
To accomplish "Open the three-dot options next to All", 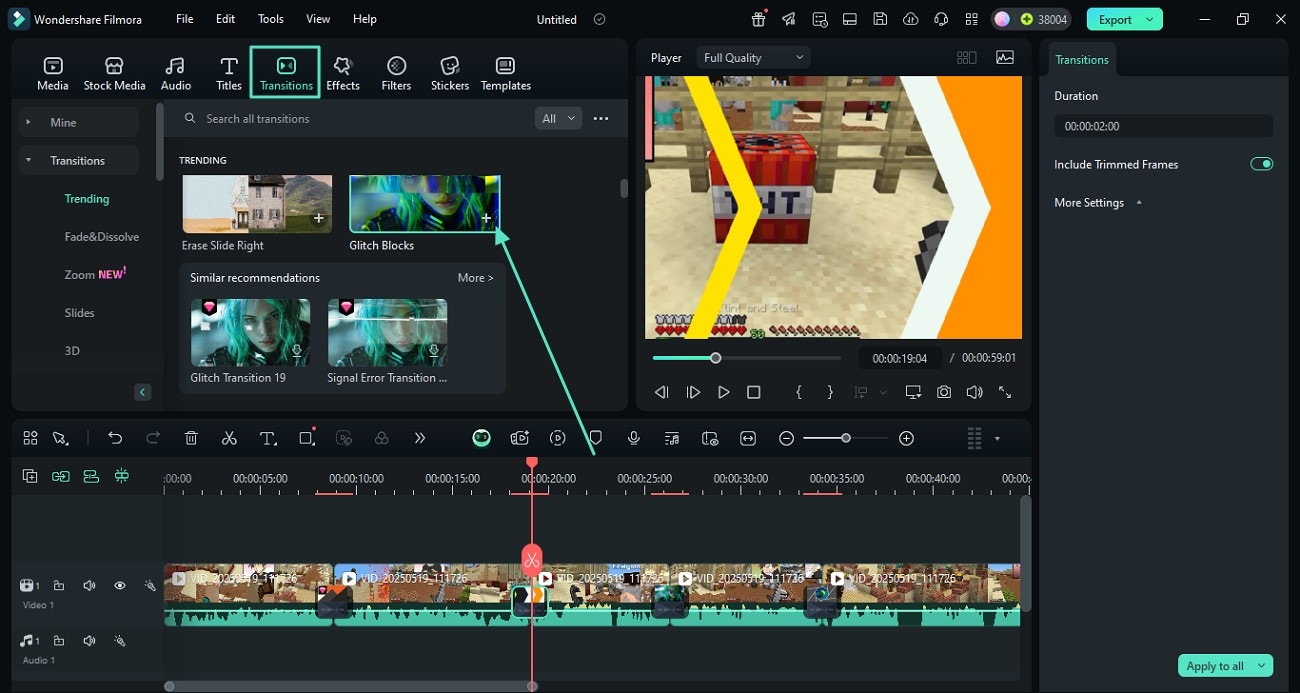I will click(601, 118).
